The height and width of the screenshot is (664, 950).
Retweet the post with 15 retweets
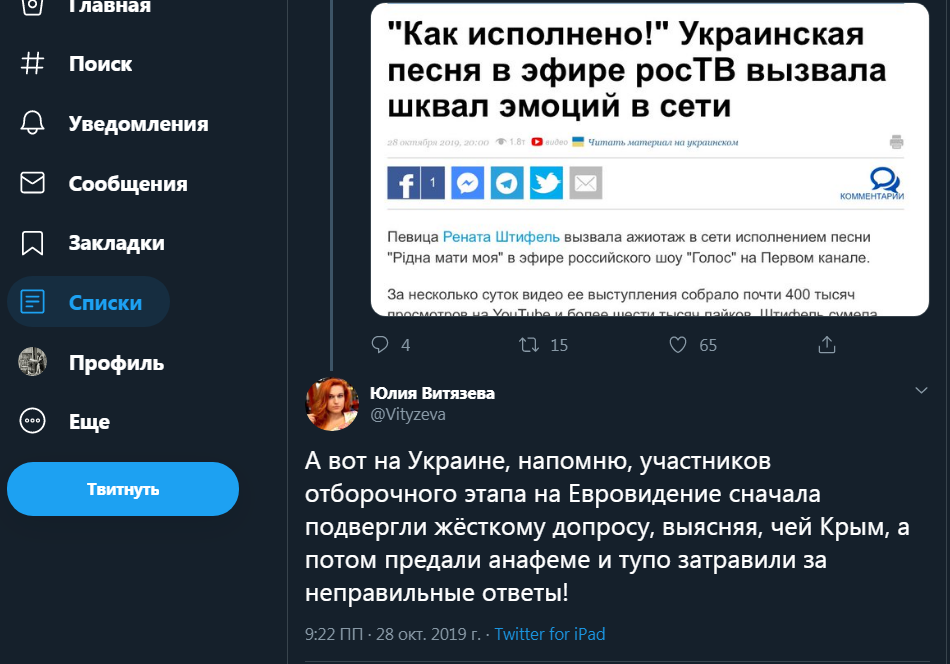[529, 345]
